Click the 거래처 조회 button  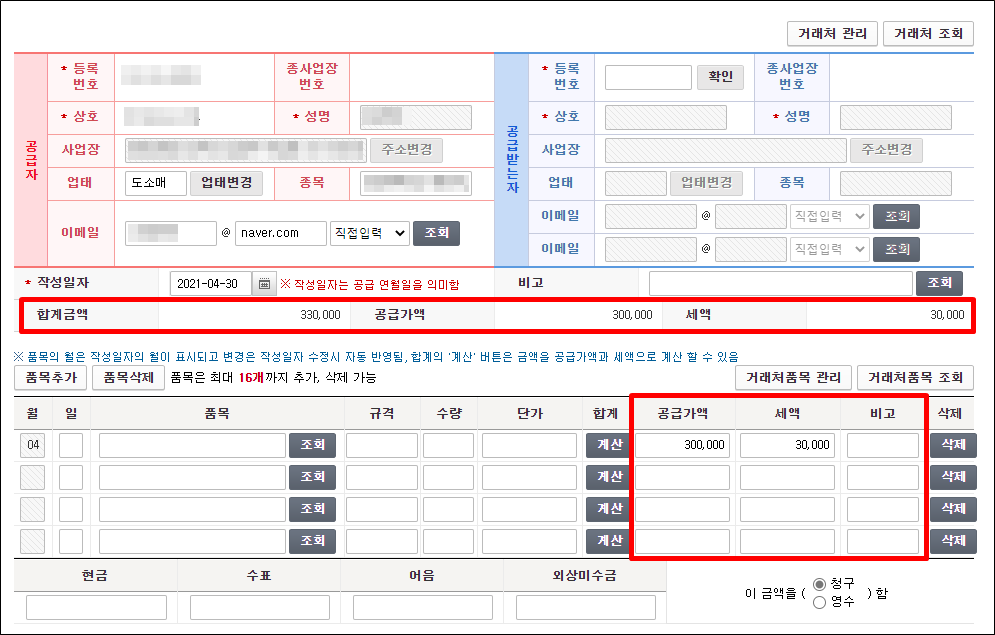(x=928, y=34)
